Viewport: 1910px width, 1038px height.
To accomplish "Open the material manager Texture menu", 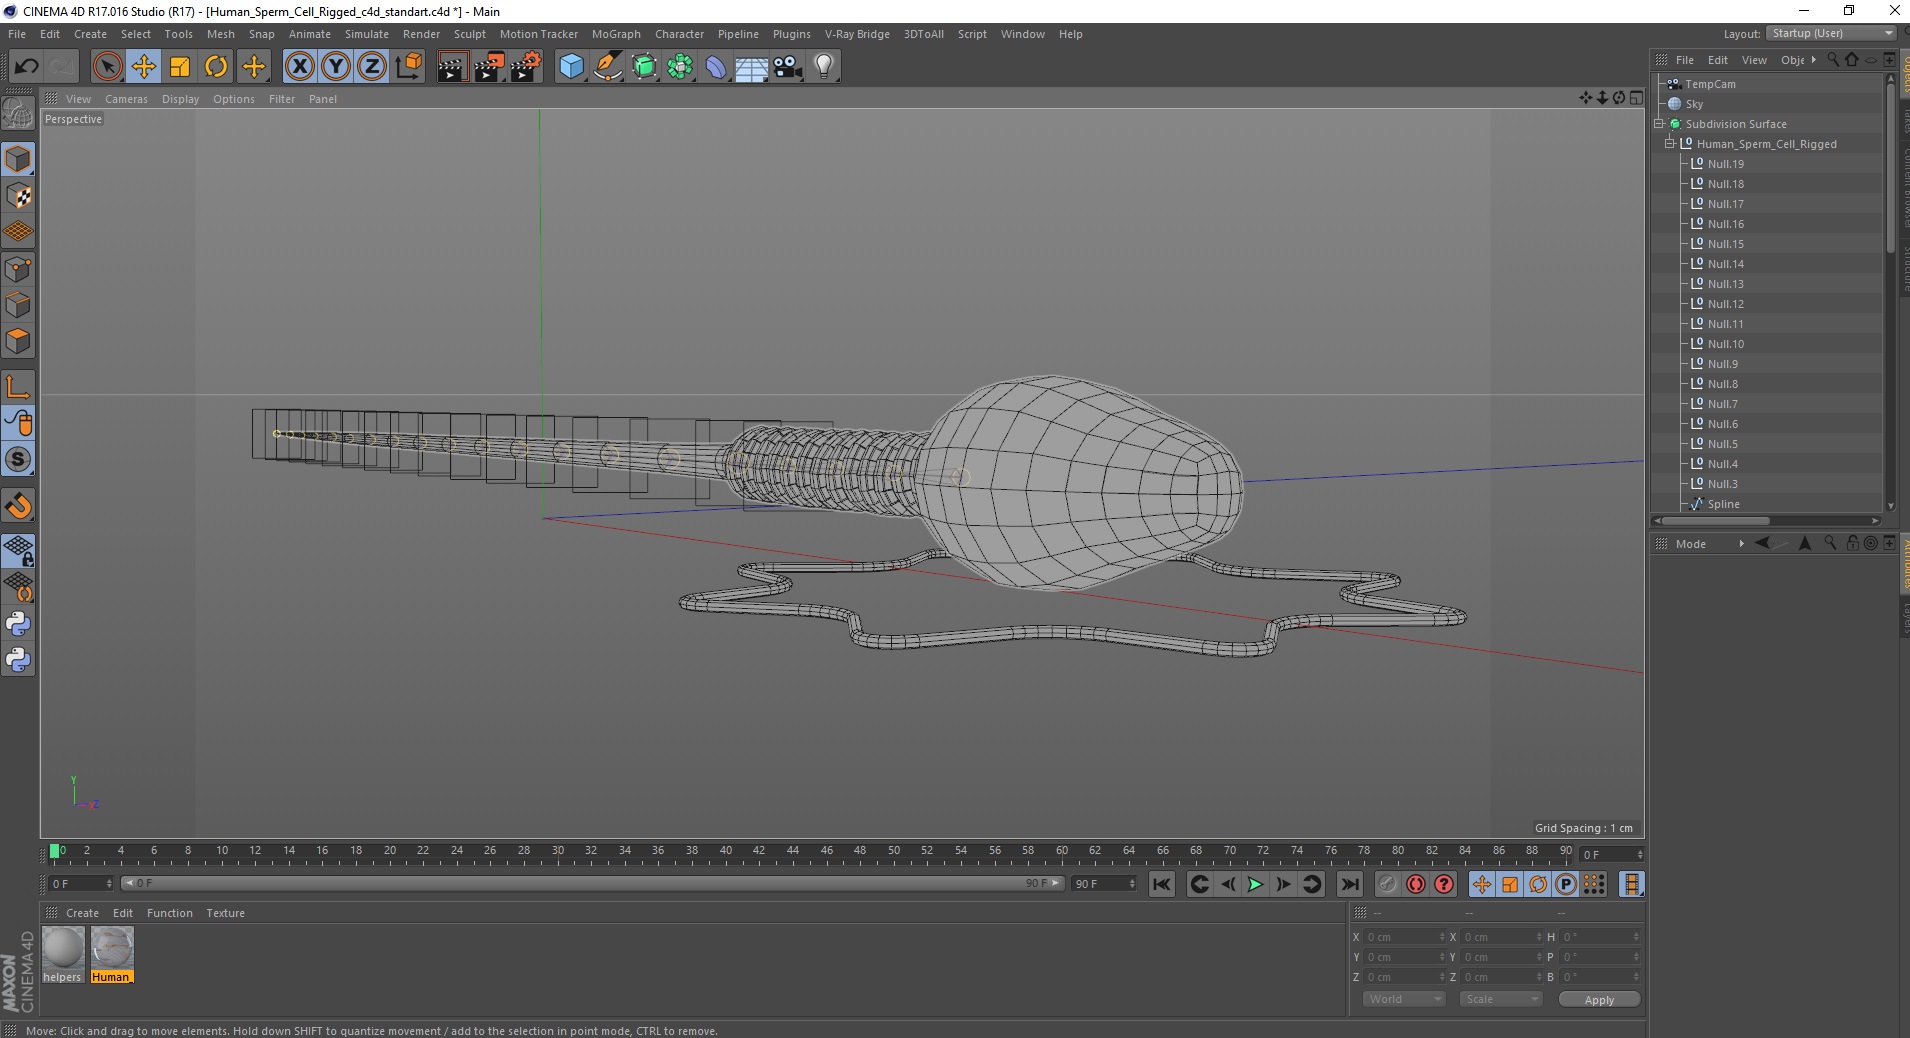I will [x=225, y=913].
